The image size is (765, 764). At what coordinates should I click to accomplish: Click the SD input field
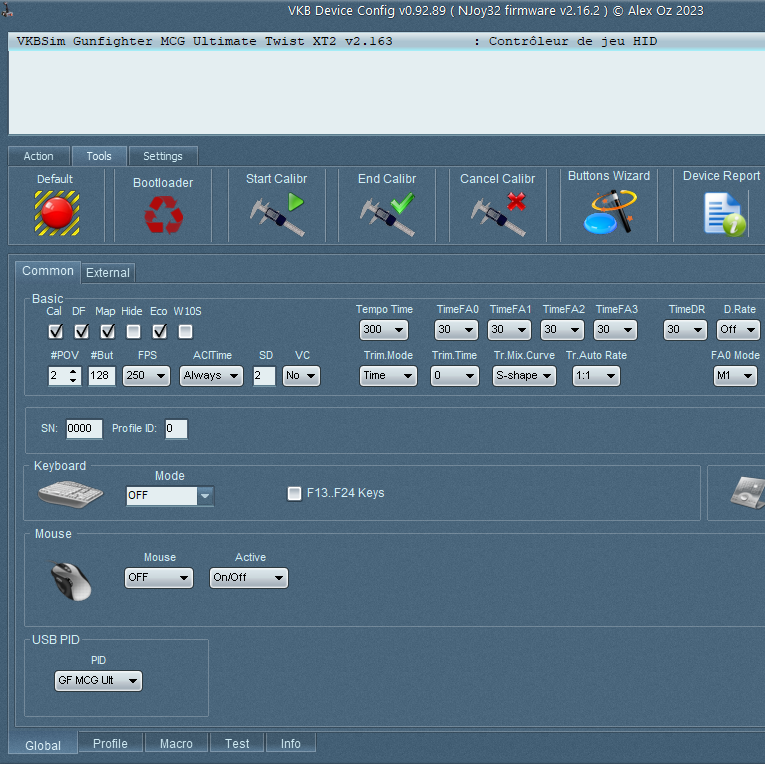[x=264, y=376]
